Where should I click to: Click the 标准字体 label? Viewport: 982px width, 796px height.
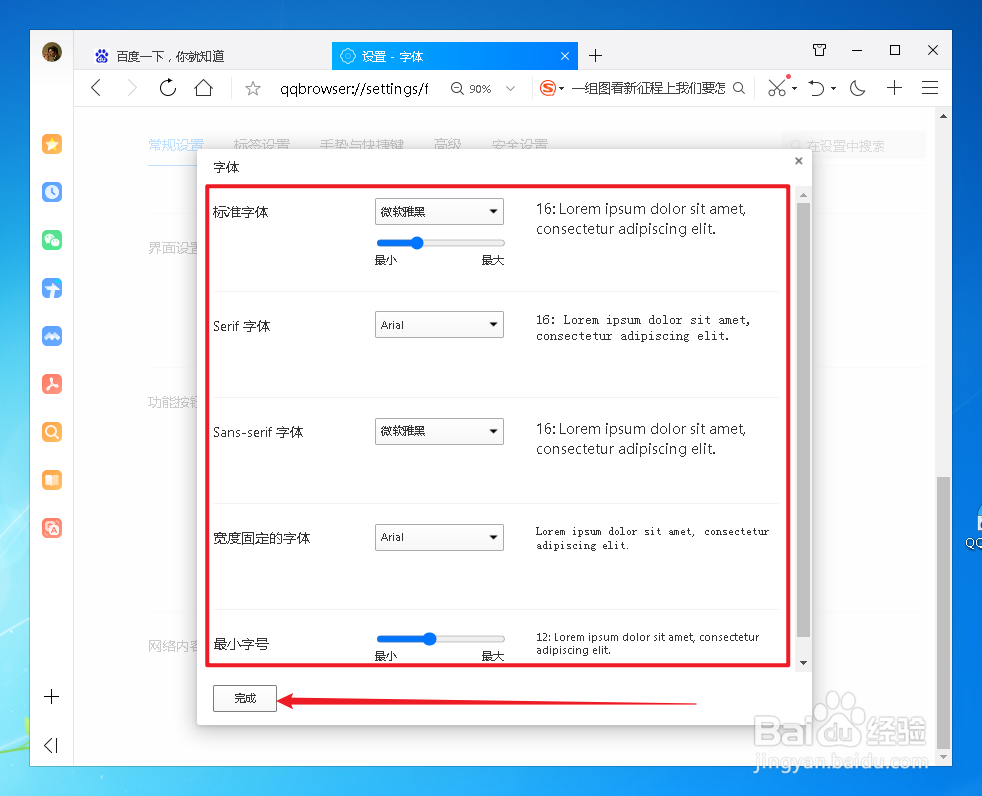[x=240, y=212]
